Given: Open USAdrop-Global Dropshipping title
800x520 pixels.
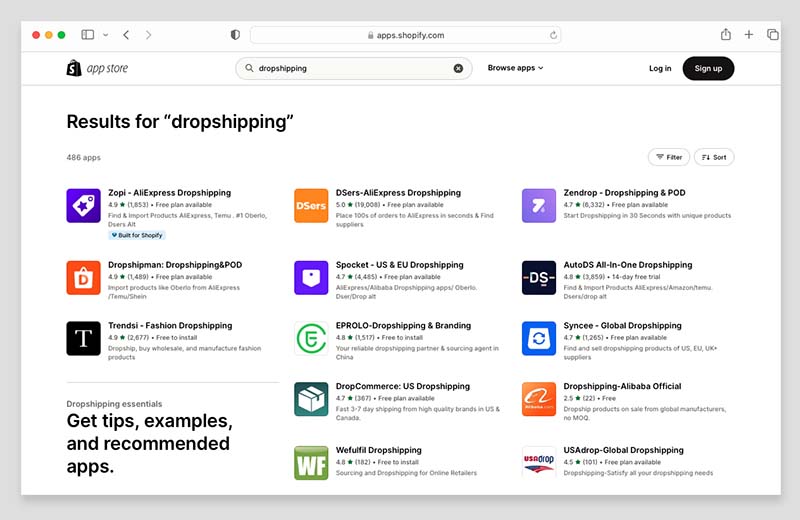Looking at the screenshot, I should coord(623,450).
